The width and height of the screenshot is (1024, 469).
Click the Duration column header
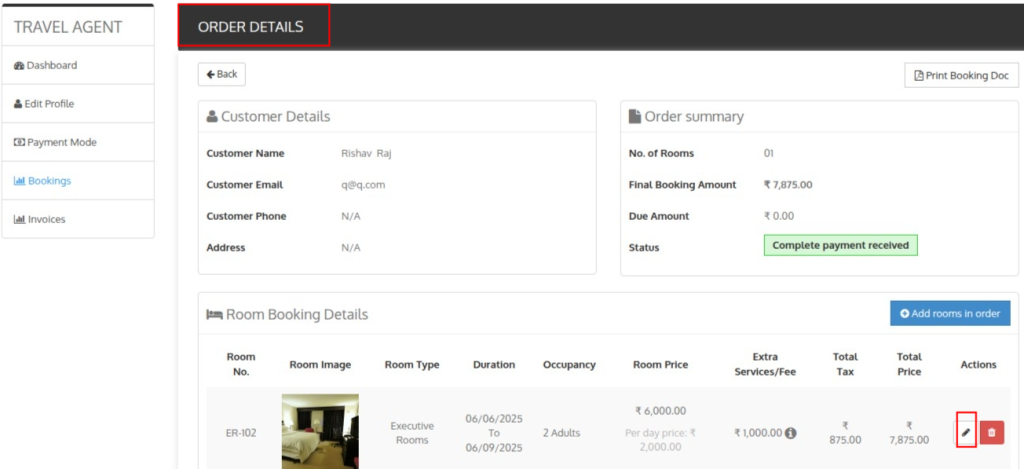pos(494,364)
